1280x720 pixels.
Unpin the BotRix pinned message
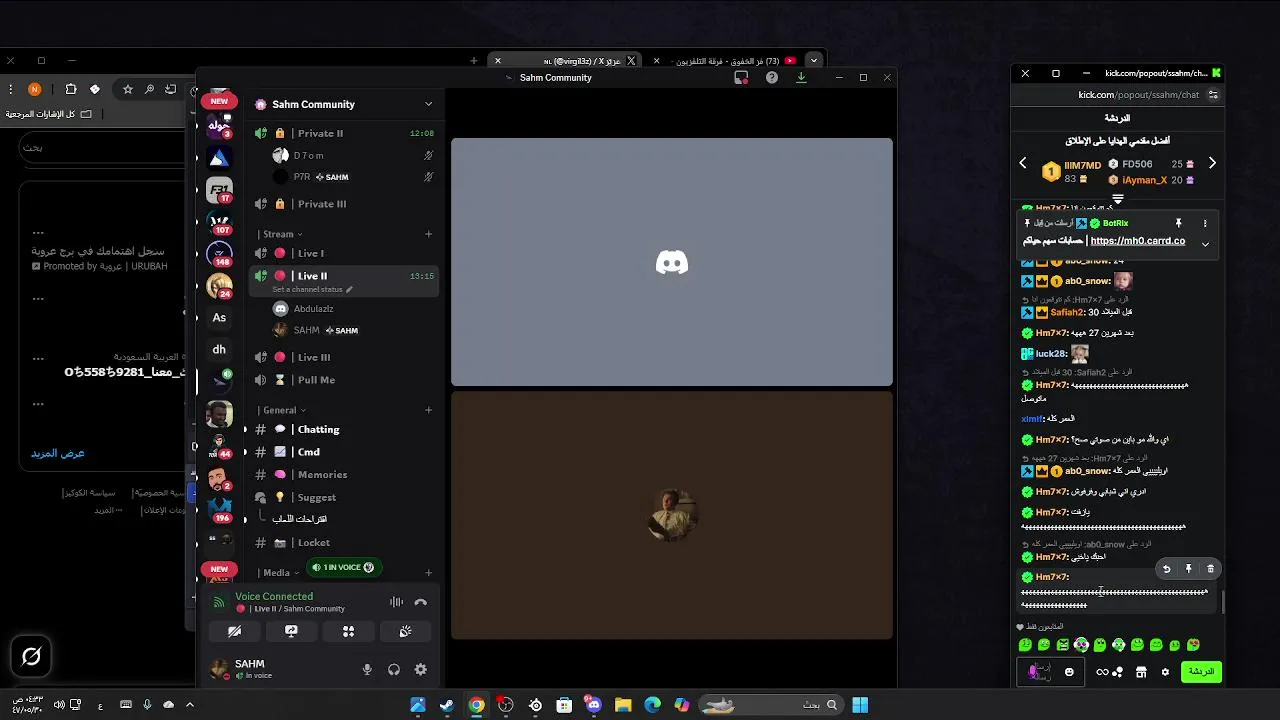pos(1179,223)
